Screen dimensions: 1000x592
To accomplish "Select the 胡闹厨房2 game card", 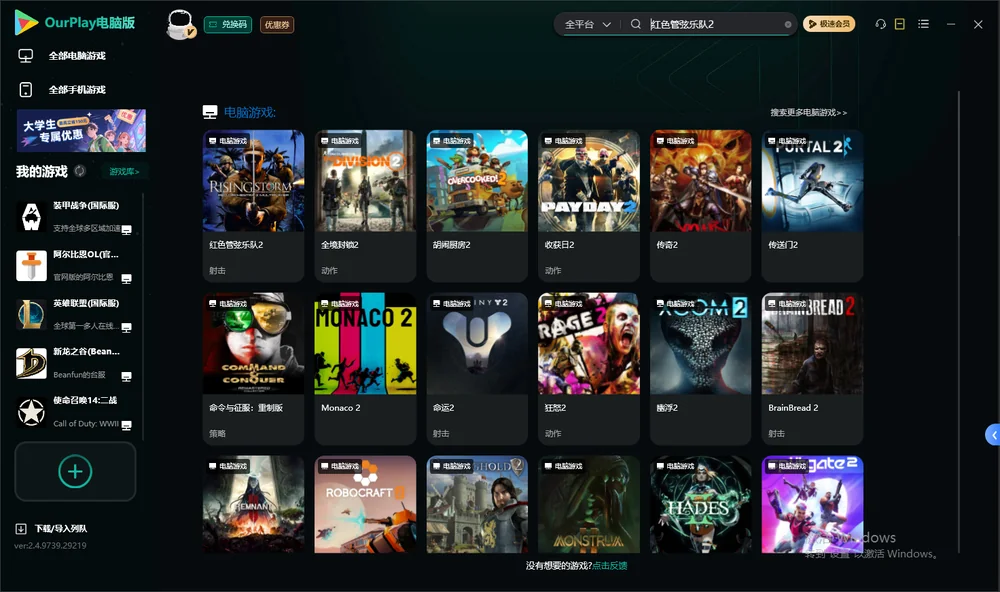I will pos(477,206).
